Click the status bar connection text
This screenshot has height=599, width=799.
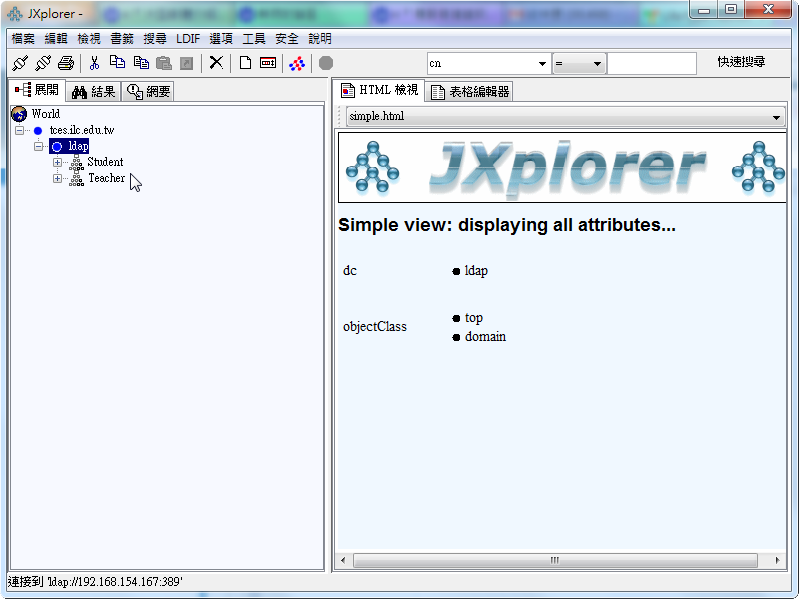[95, 582]
